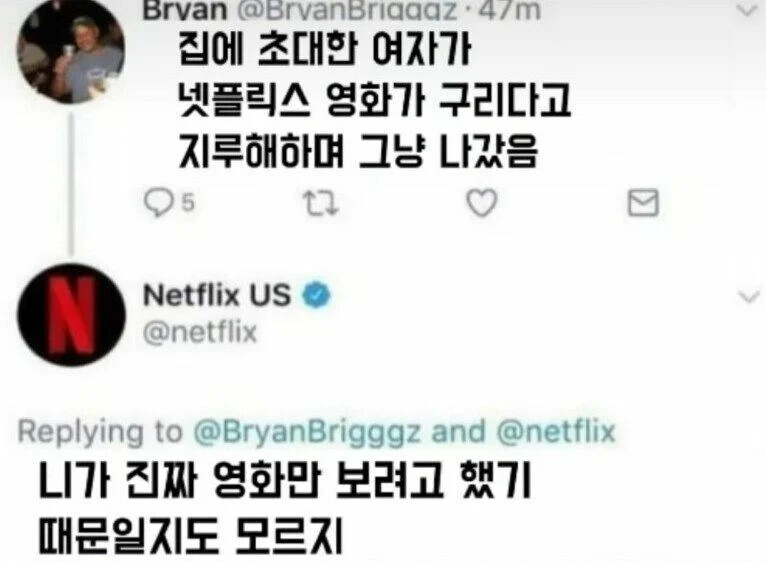This screenshot has height=562, width=766.
Task: Open the 47m timestamp on Bryan's tweet
Action: tap(509, 10)
